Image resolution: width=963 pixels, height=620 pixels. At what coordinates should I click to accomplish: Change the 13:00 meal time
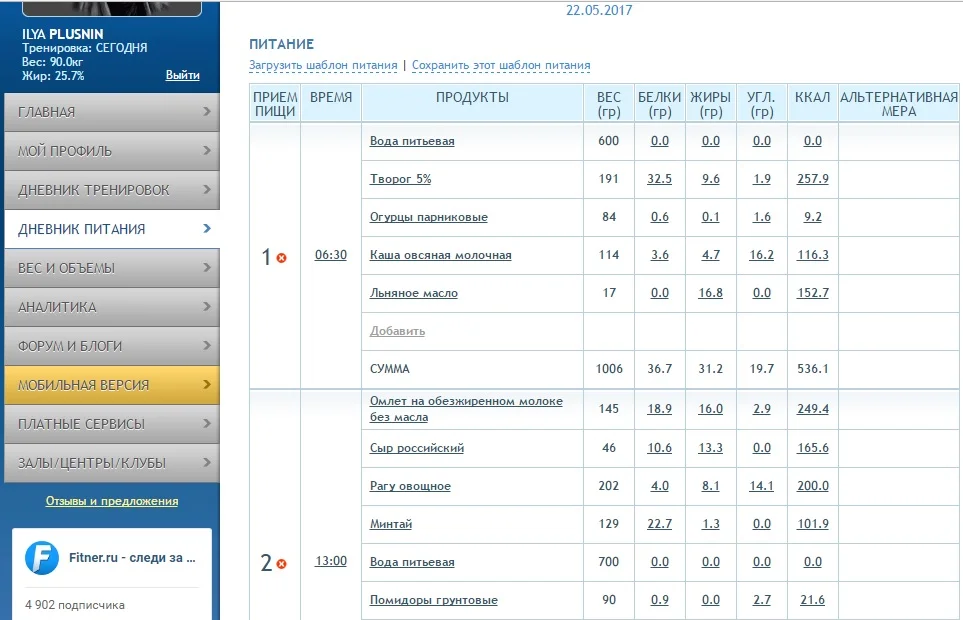click(331, 561)
